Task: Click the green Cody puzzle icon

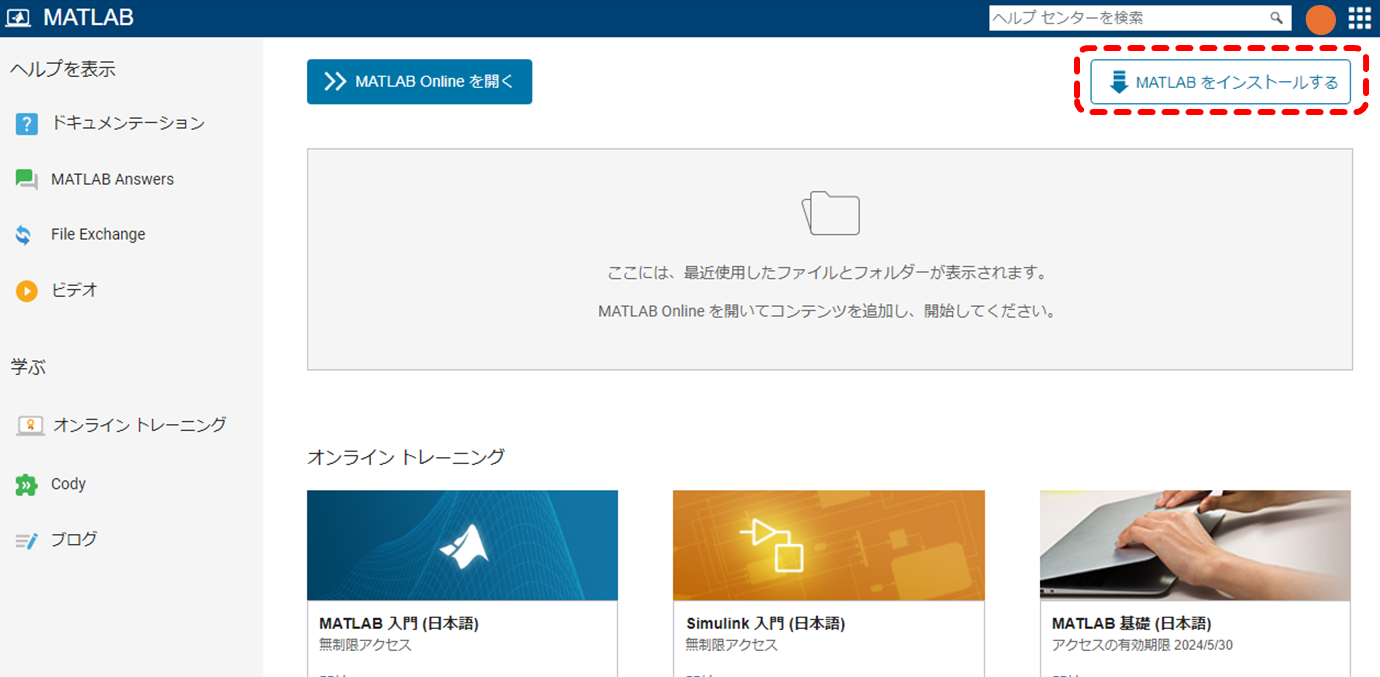Action: coord(27,485)
